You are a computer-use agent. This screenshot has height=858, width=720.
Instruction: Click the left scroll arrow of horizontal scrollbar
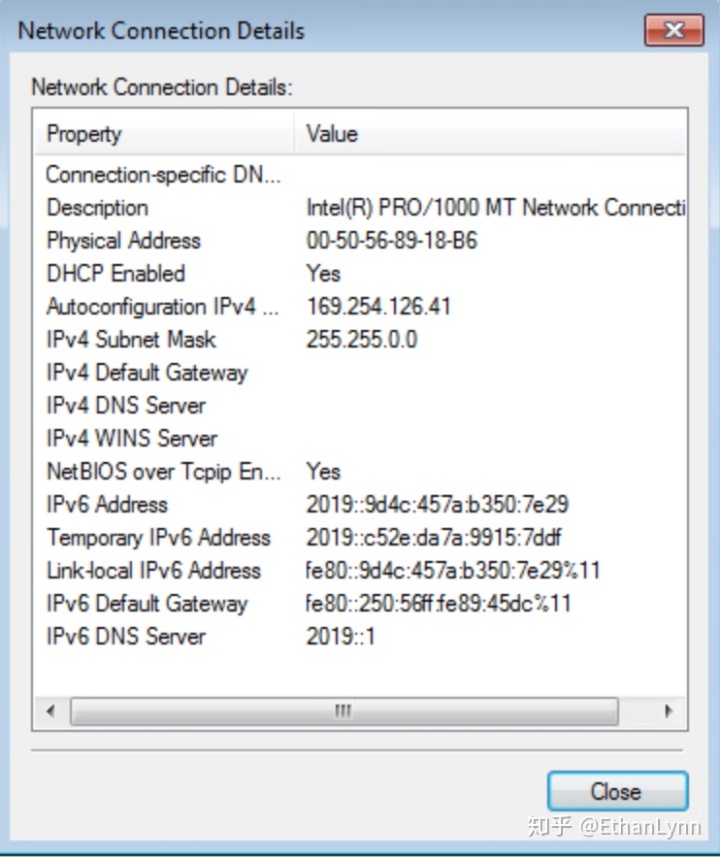tap(51, 711)
